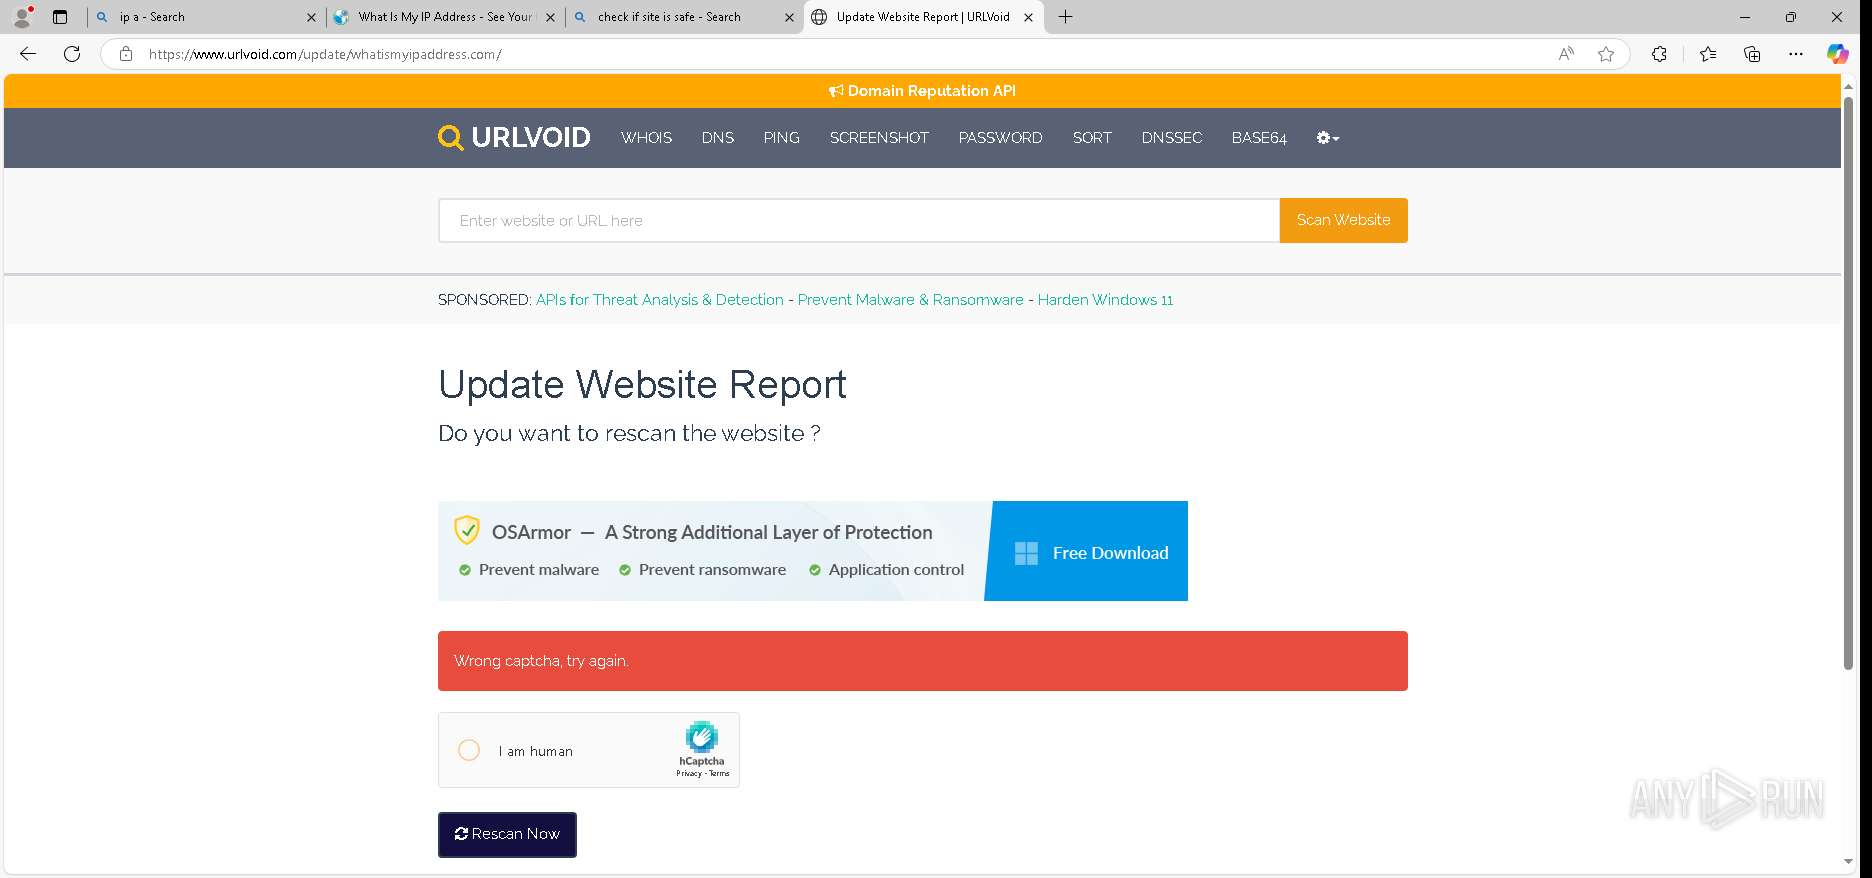Reload the page with refresh icon
The width and height of the screenshot is (1872, 878).
[72, 54]
